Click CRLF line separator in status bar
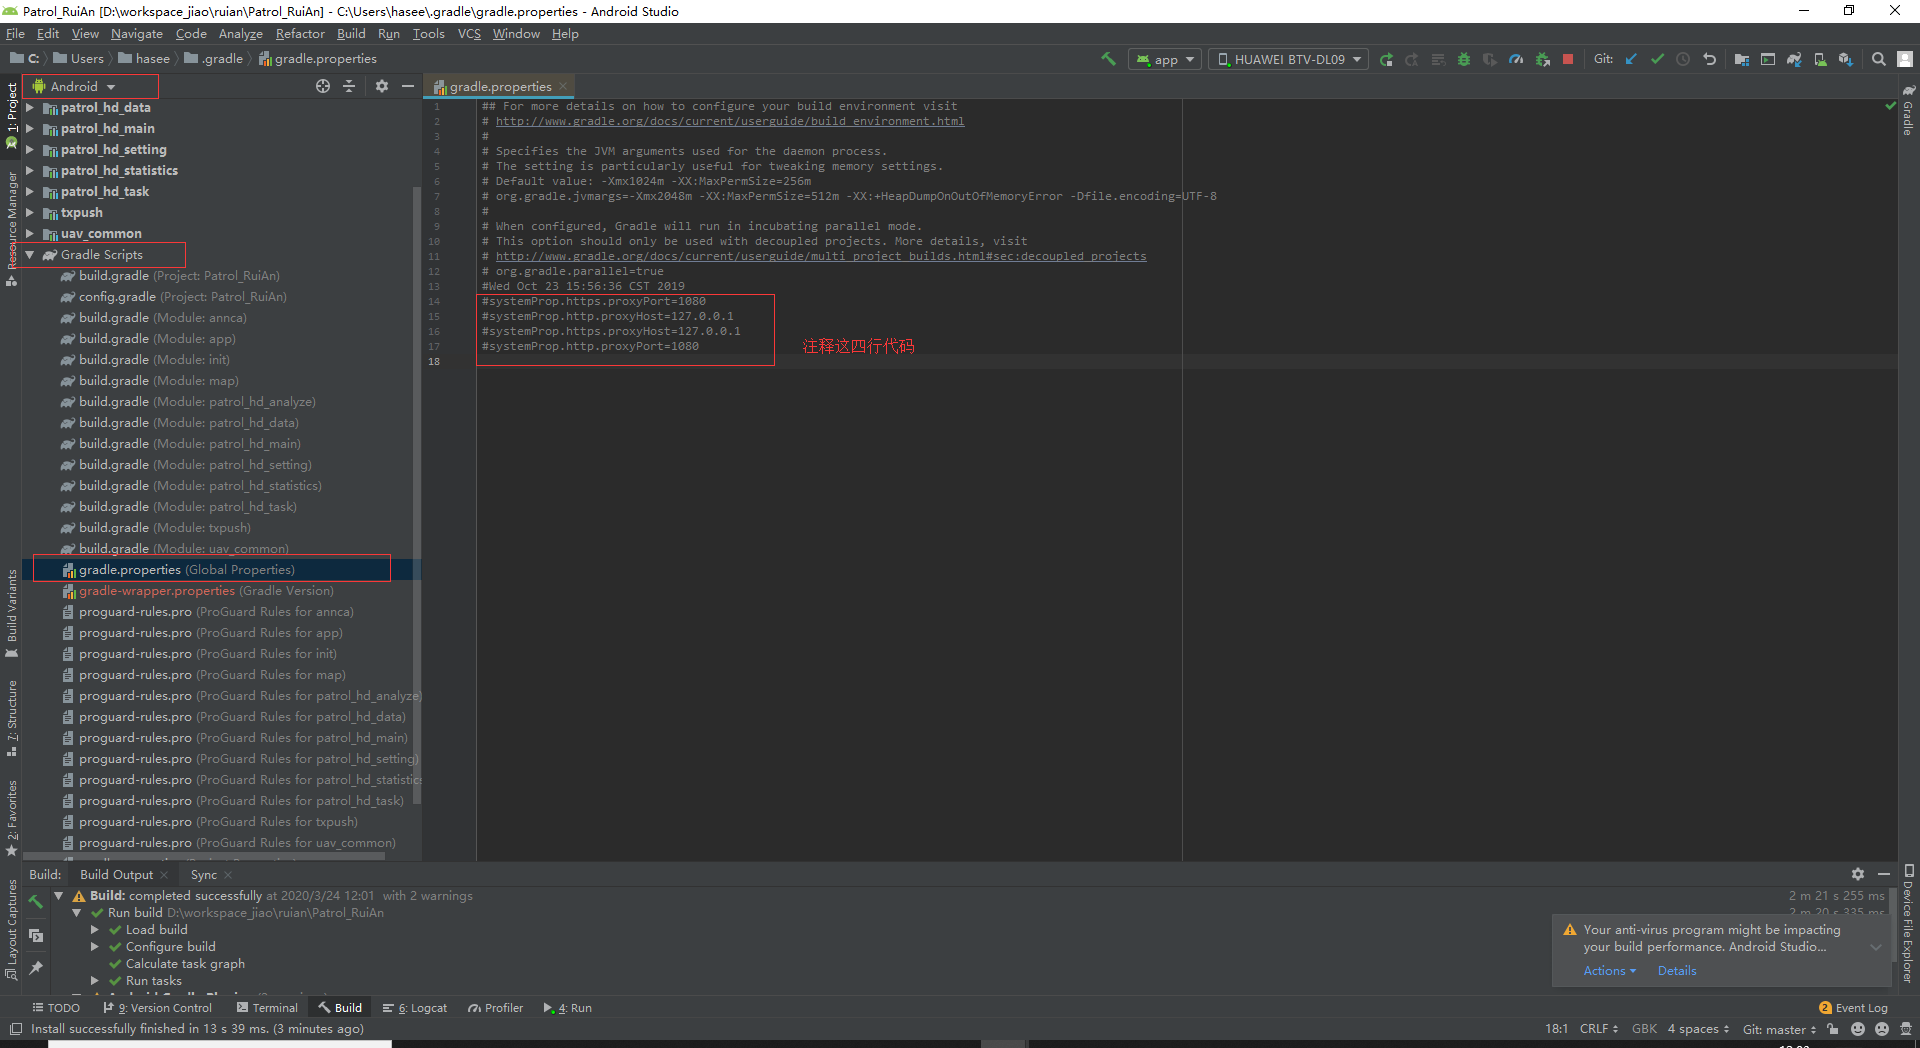 [x=1598, y=1029]
